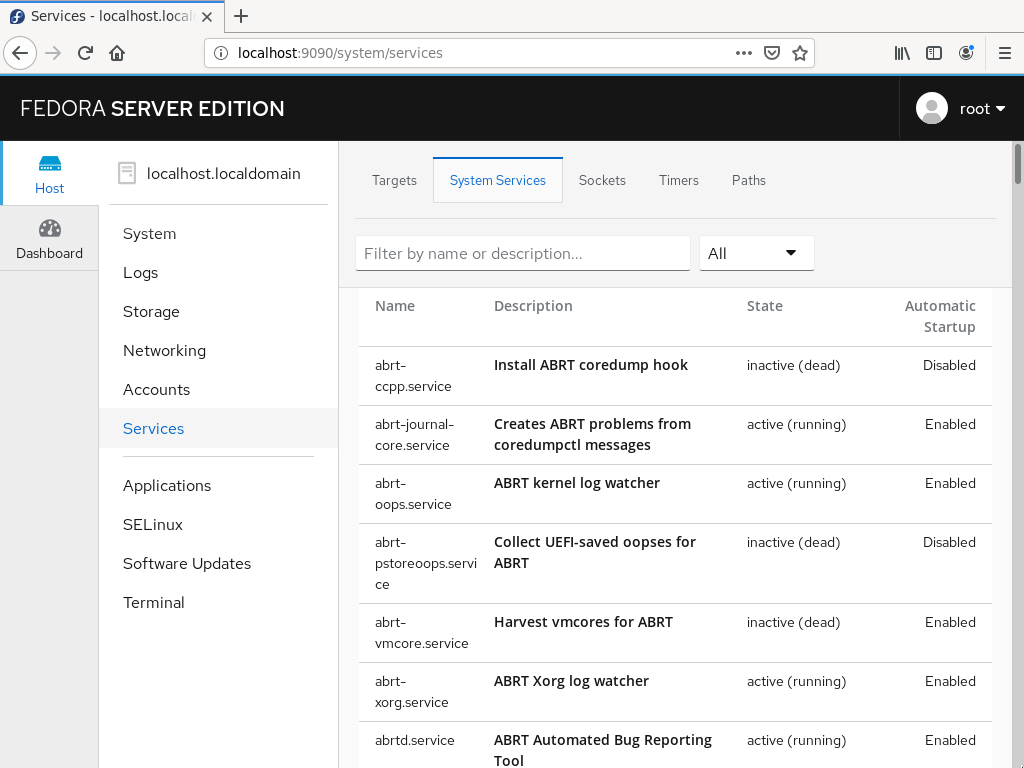Click ABRT Automated Bug Reporting Tool text
Viewport: 1024px width, 768px height.
pos(603,750)
